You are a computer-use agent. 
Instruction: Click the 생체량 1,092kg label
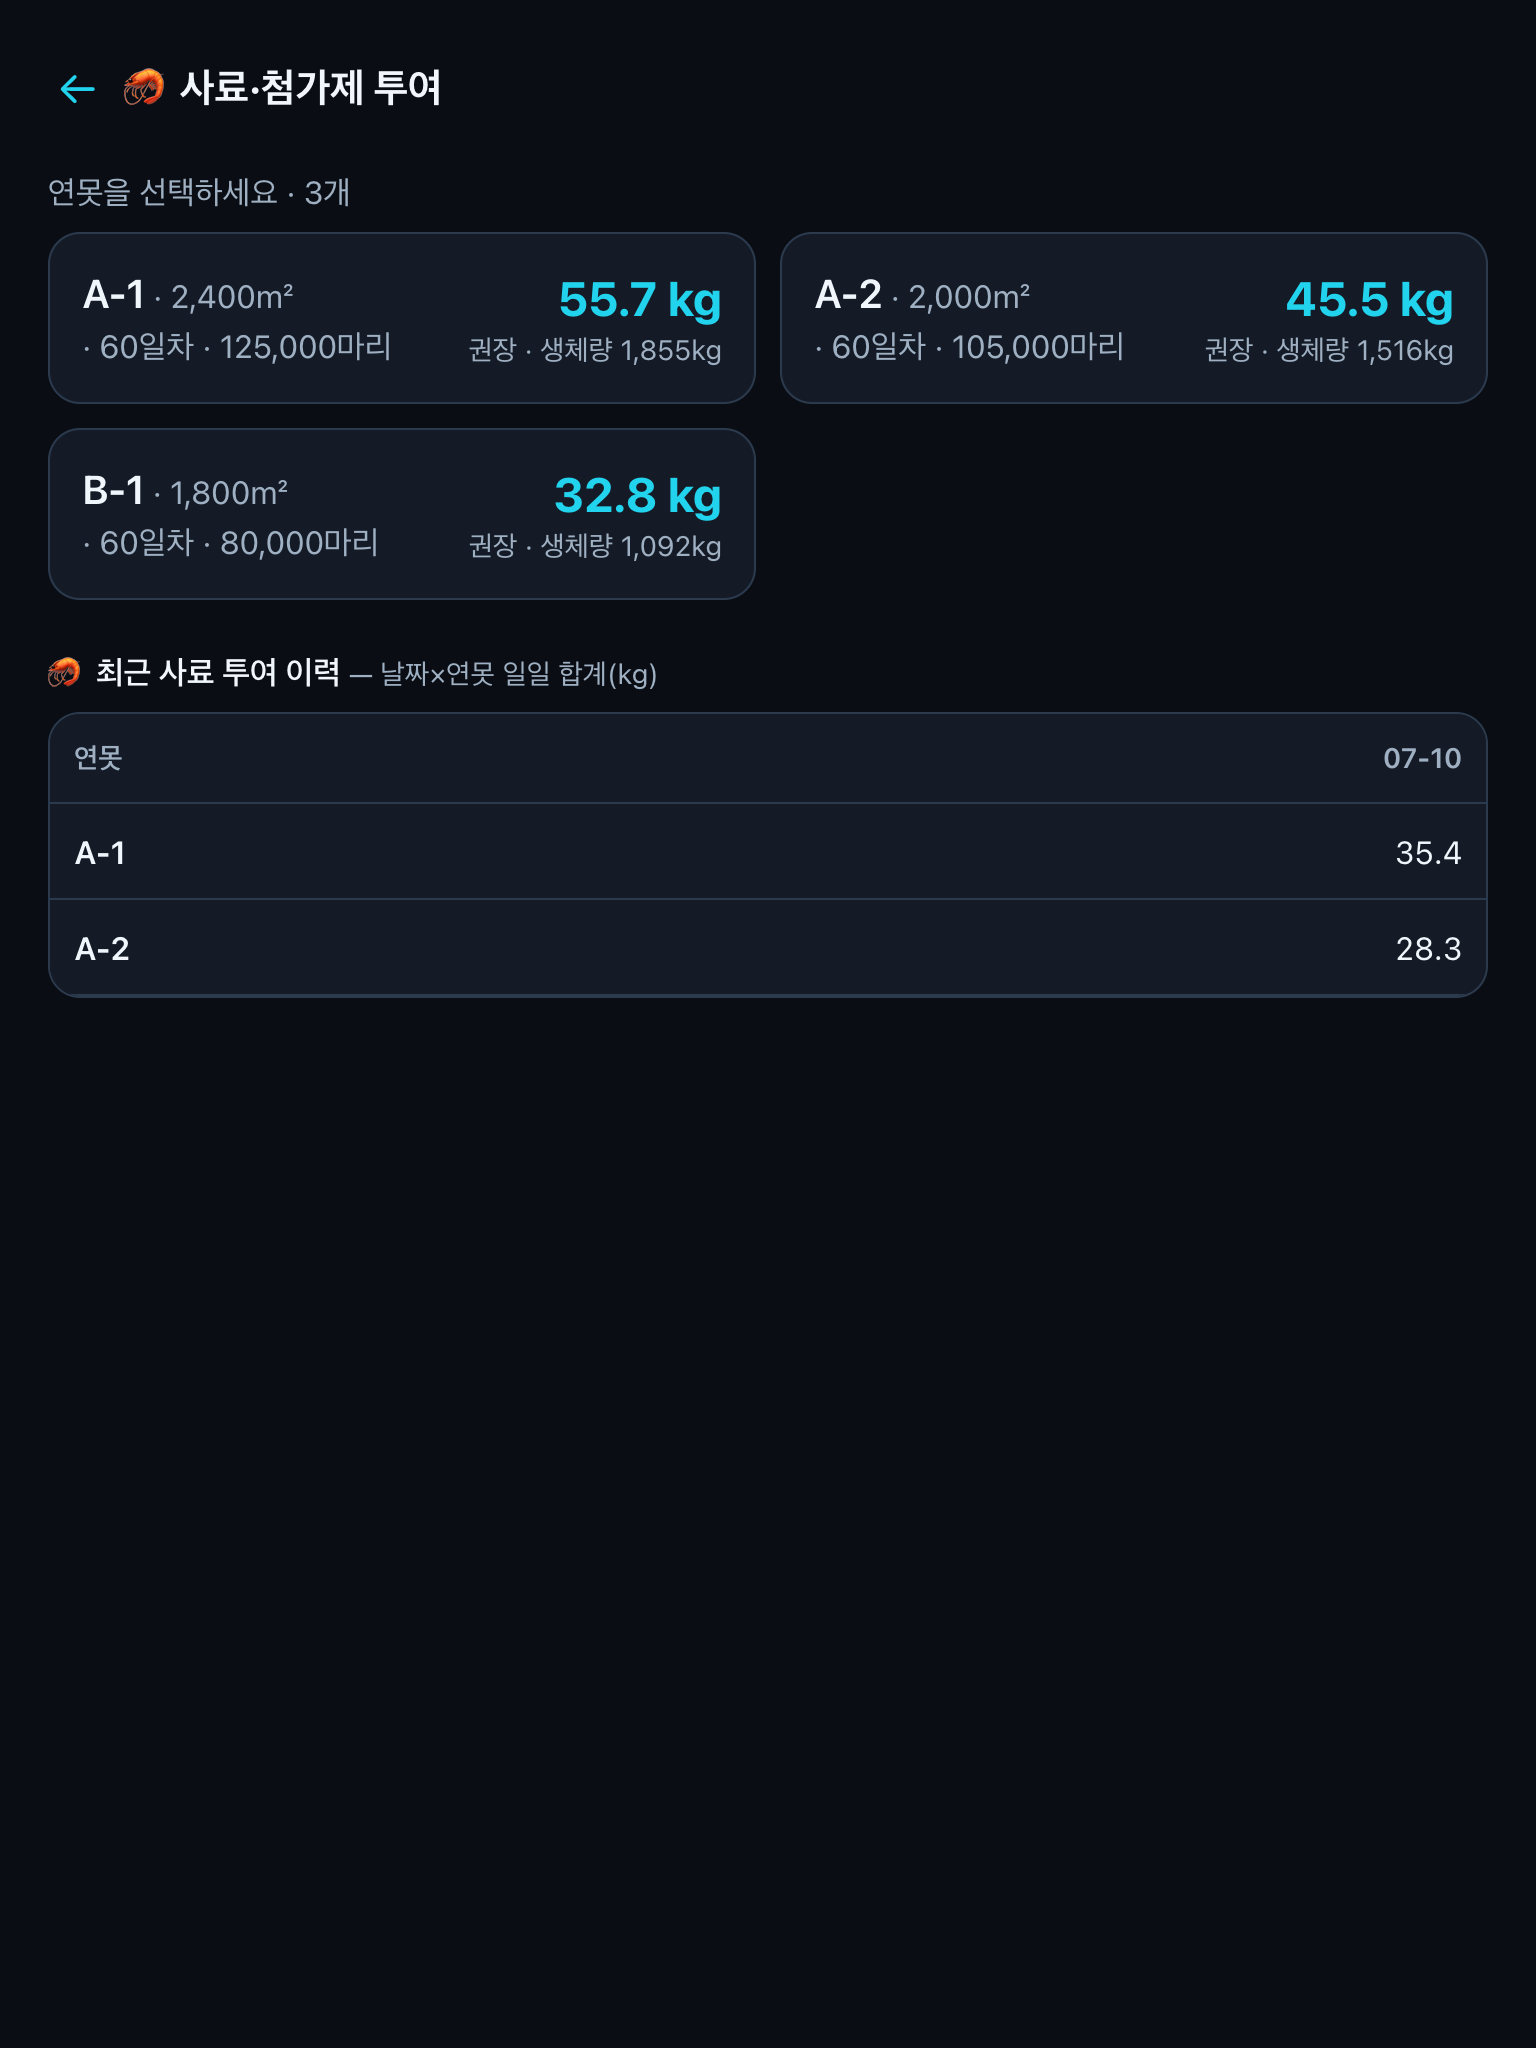[x=631, y=546]
